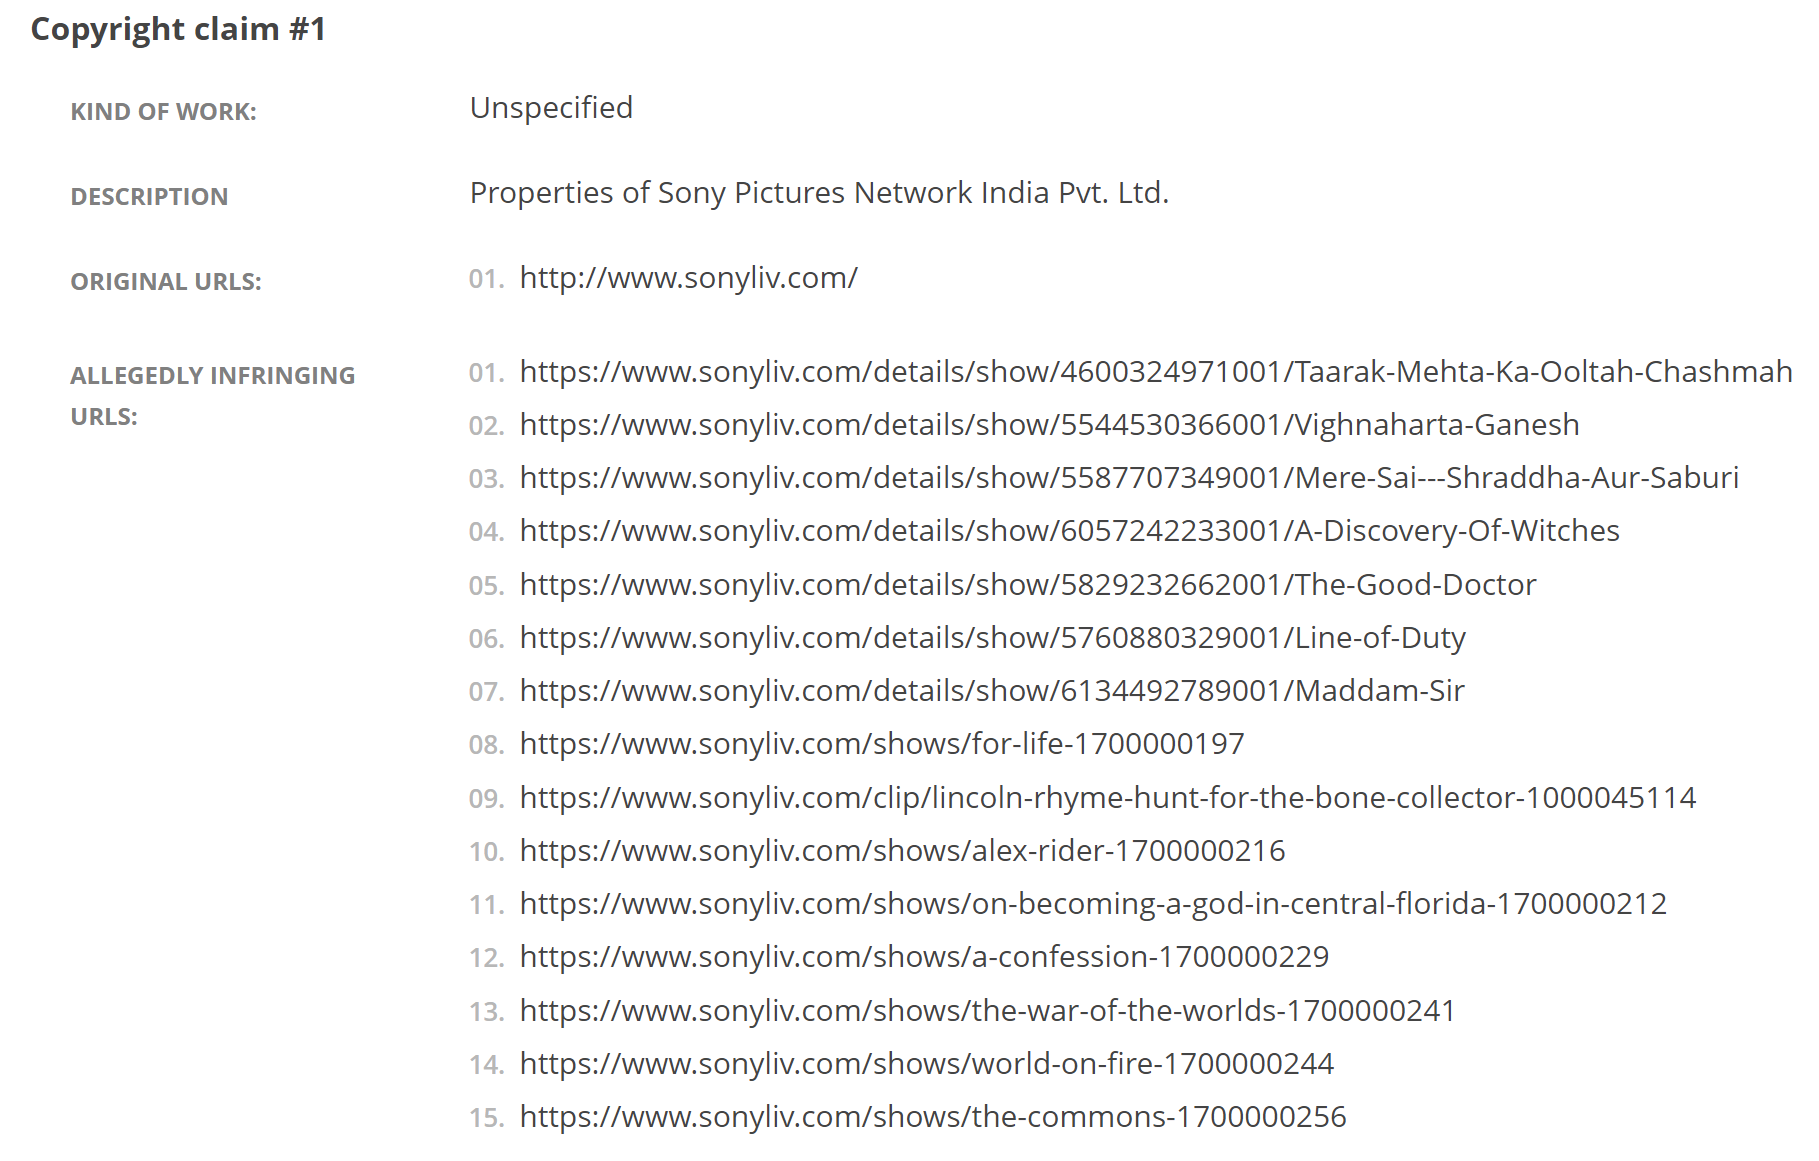Open the-war-of-the-worlds URL
Image resolution: width=1819 pixels, height=1161 pixels.
pyautogui.click(x=988, y=1011)
